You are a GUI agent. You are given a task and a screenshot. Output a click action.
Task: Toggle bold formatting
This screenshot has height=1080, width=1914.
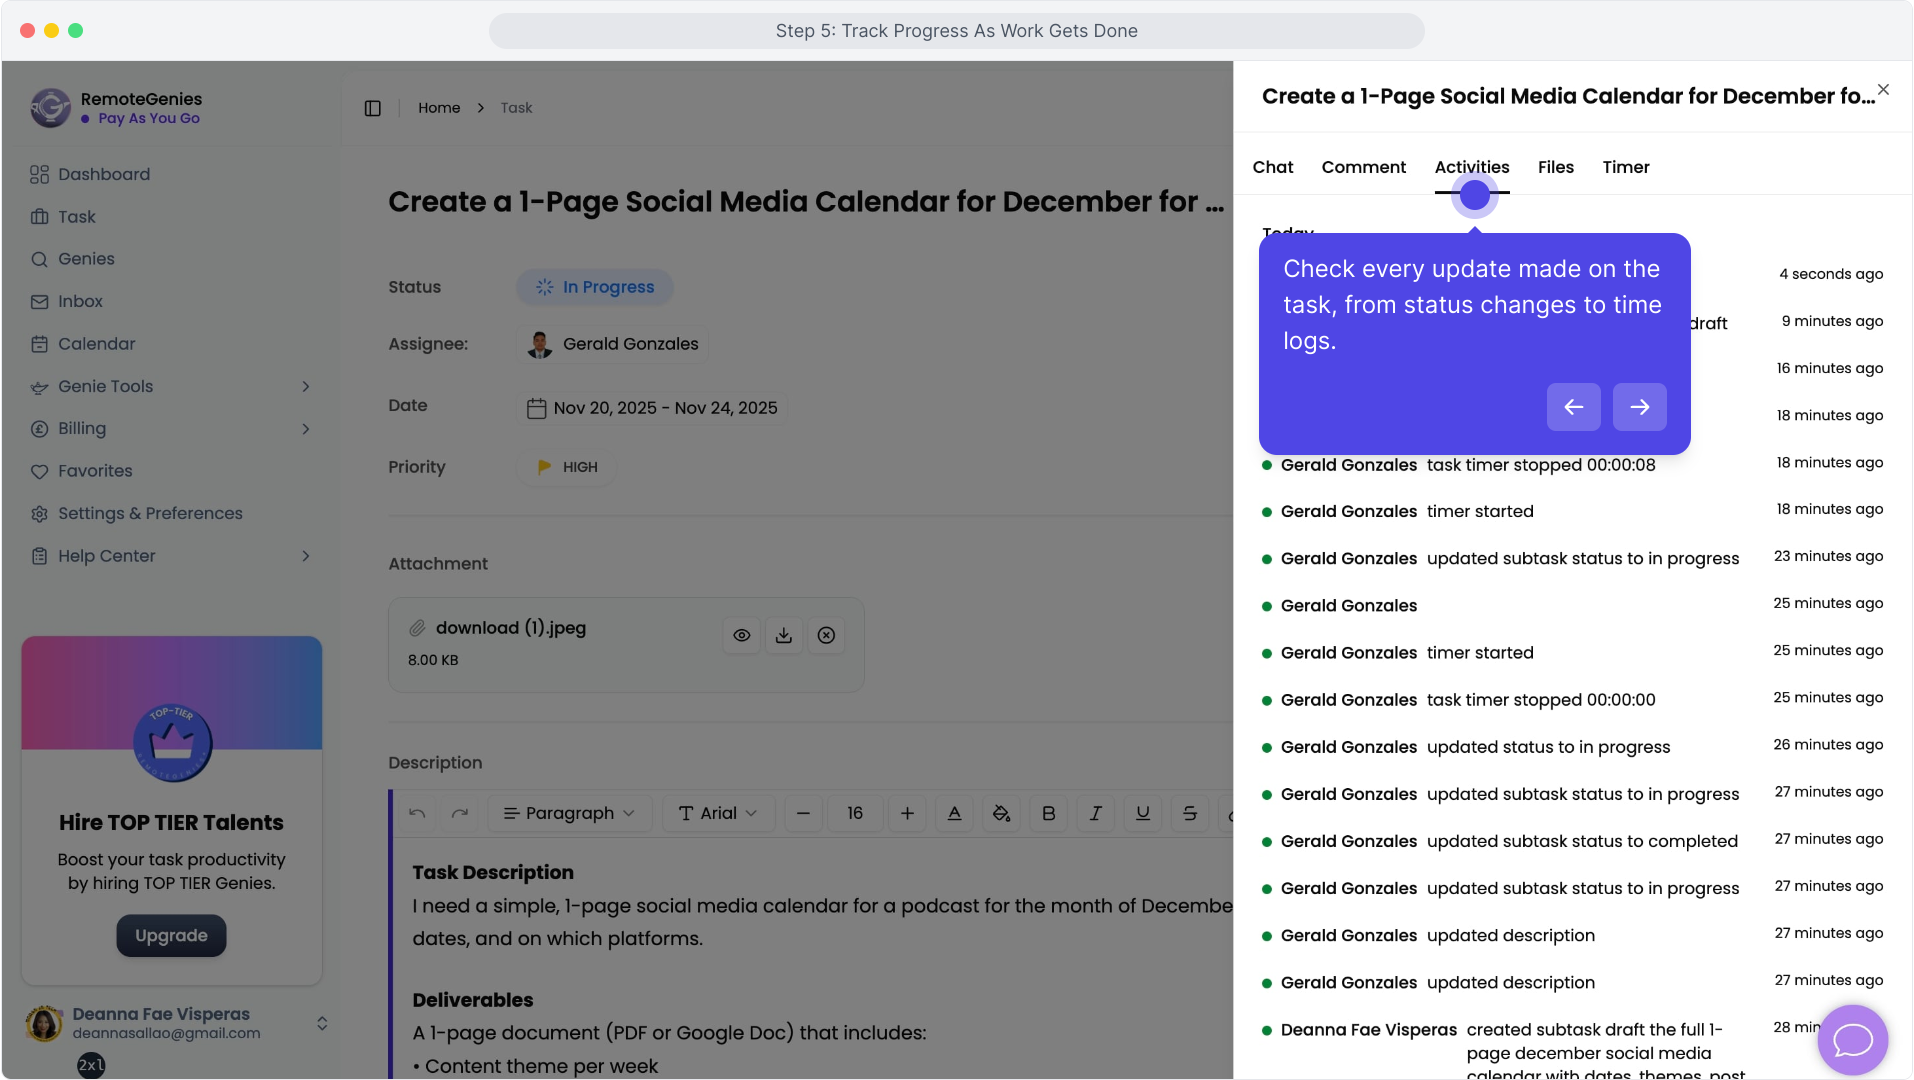(1049, 813)
